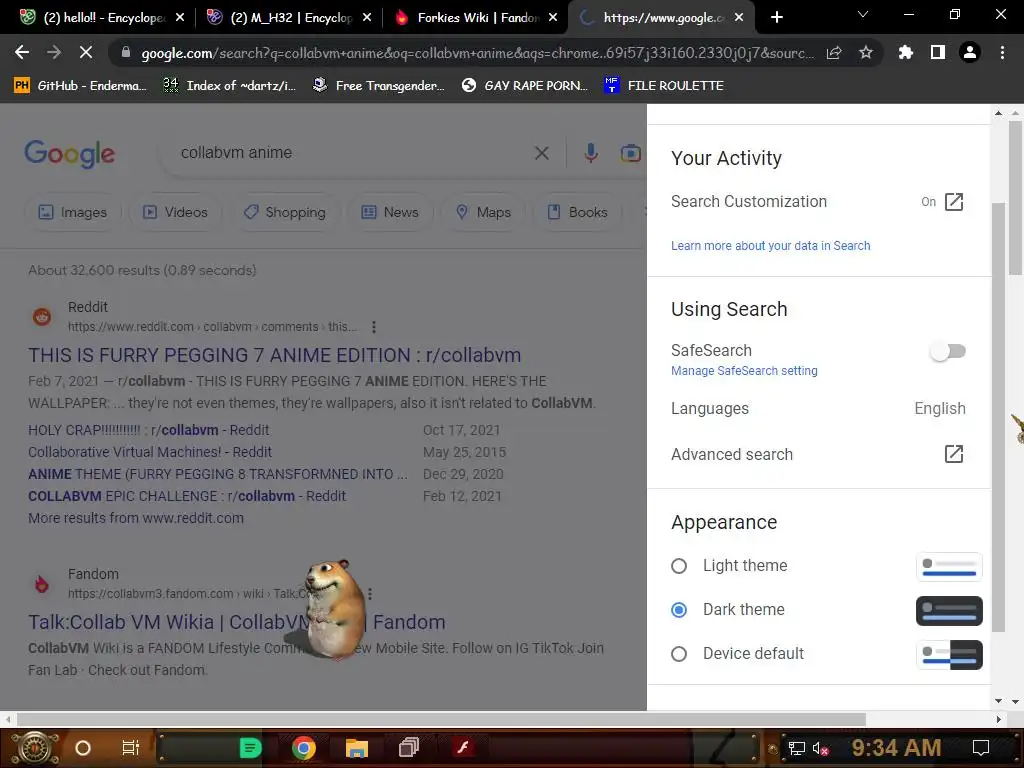Open THIS IS FURRY PEGGING 7 result title

tap(274, 355)
